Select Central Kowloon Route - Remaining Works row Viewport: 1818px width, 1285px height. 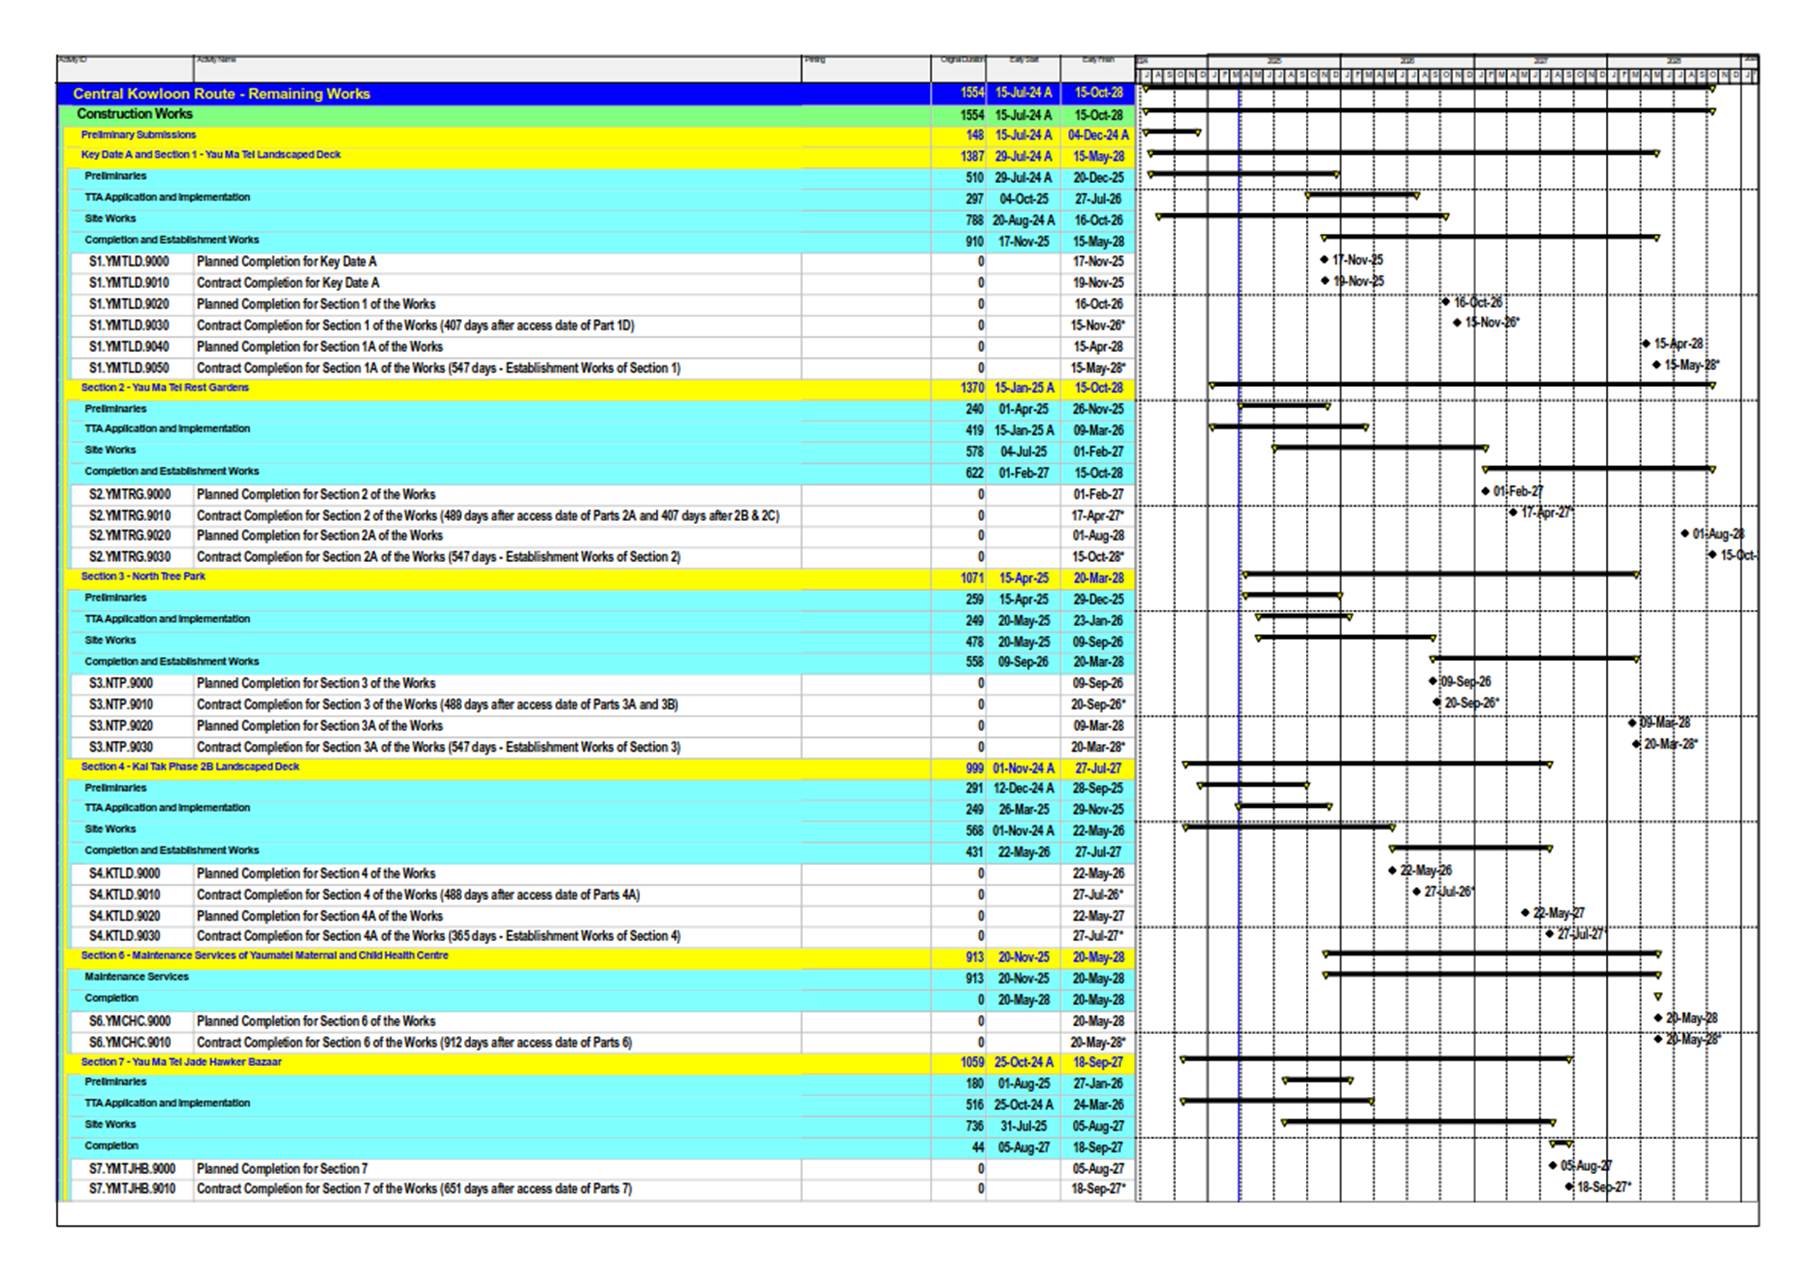221,94
